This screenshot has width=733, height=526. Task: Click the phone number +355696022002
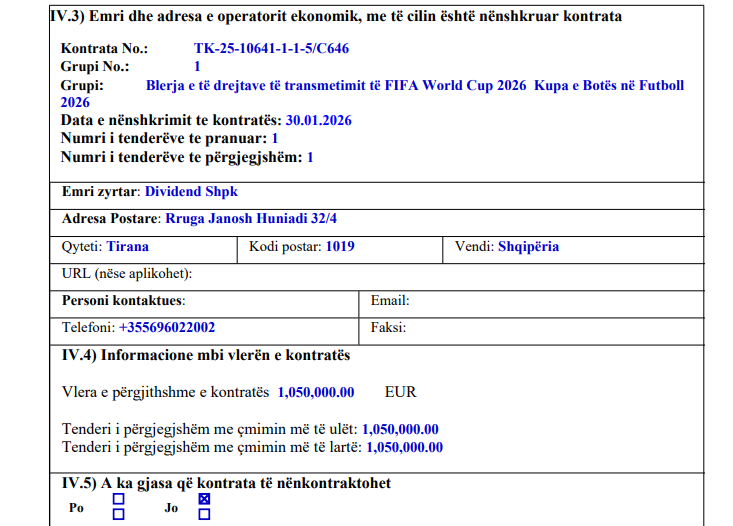(x=167, y=327)
